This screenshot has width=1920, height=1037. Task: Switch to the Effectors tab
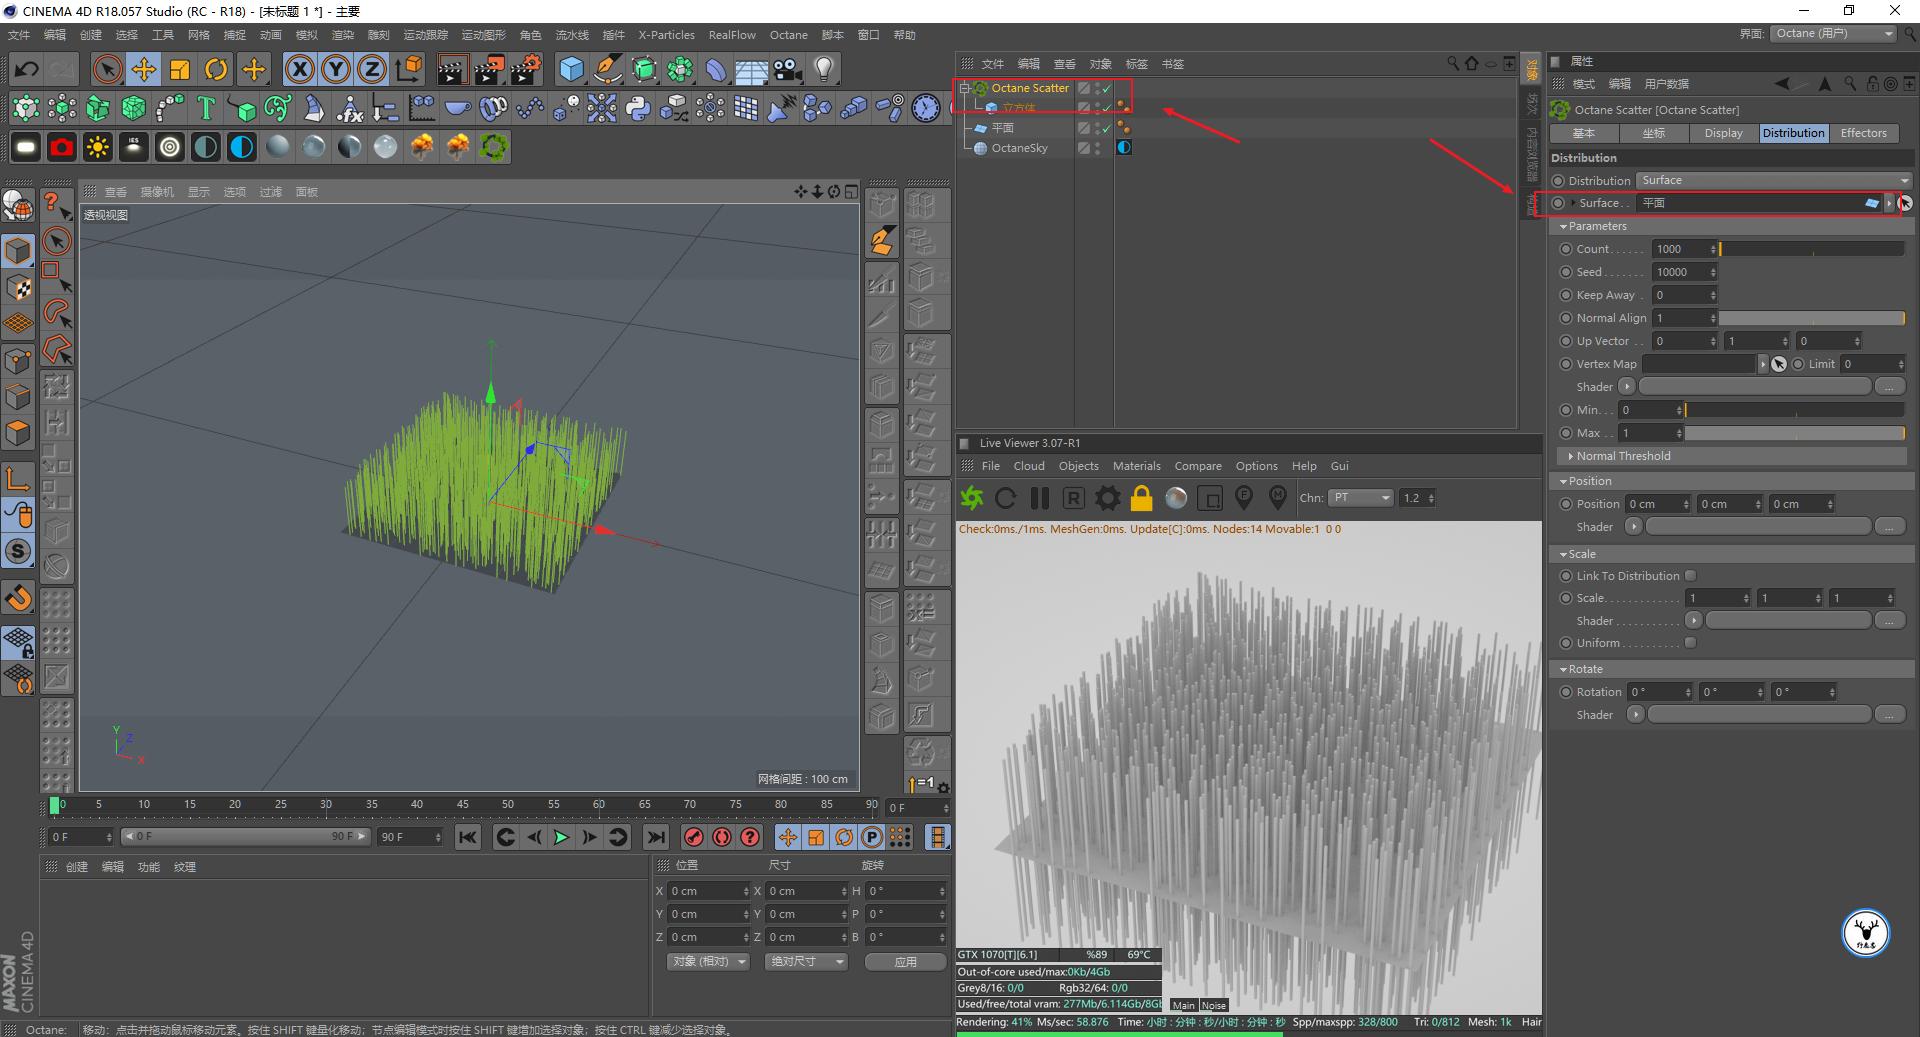(x=1863, y=133)
